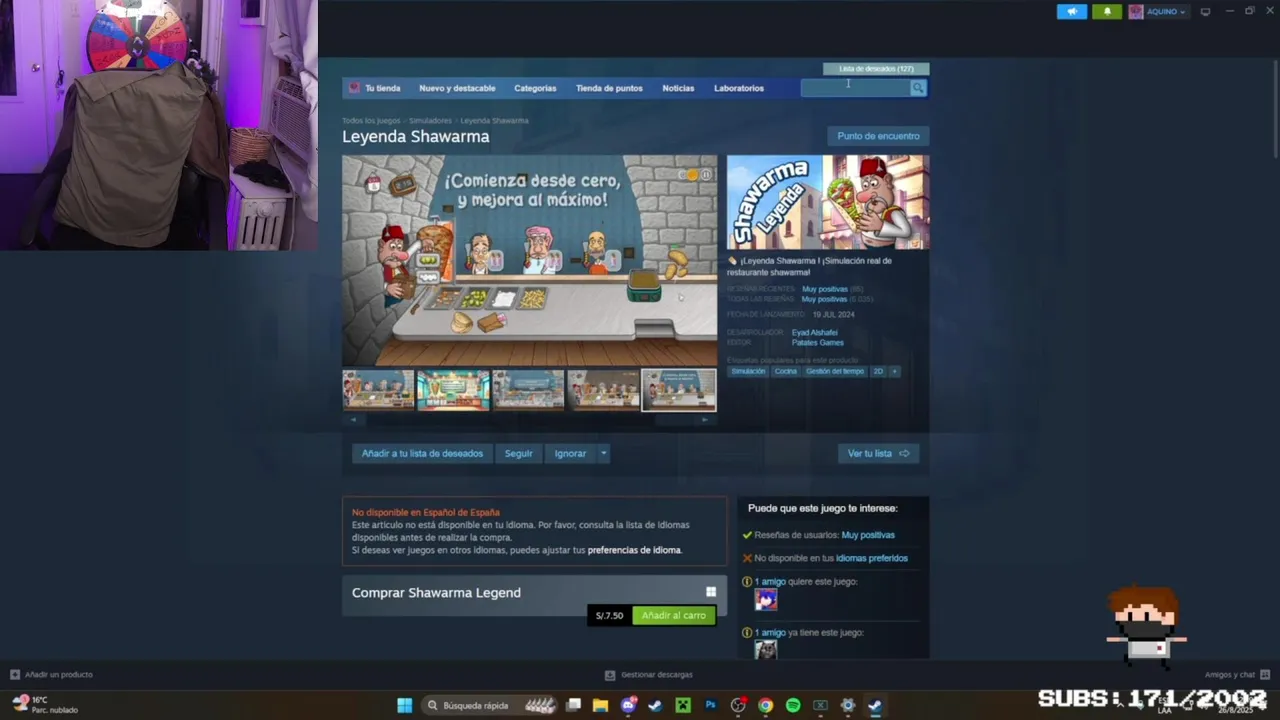Click the thumbnail strip left arrow

(352, 420)
